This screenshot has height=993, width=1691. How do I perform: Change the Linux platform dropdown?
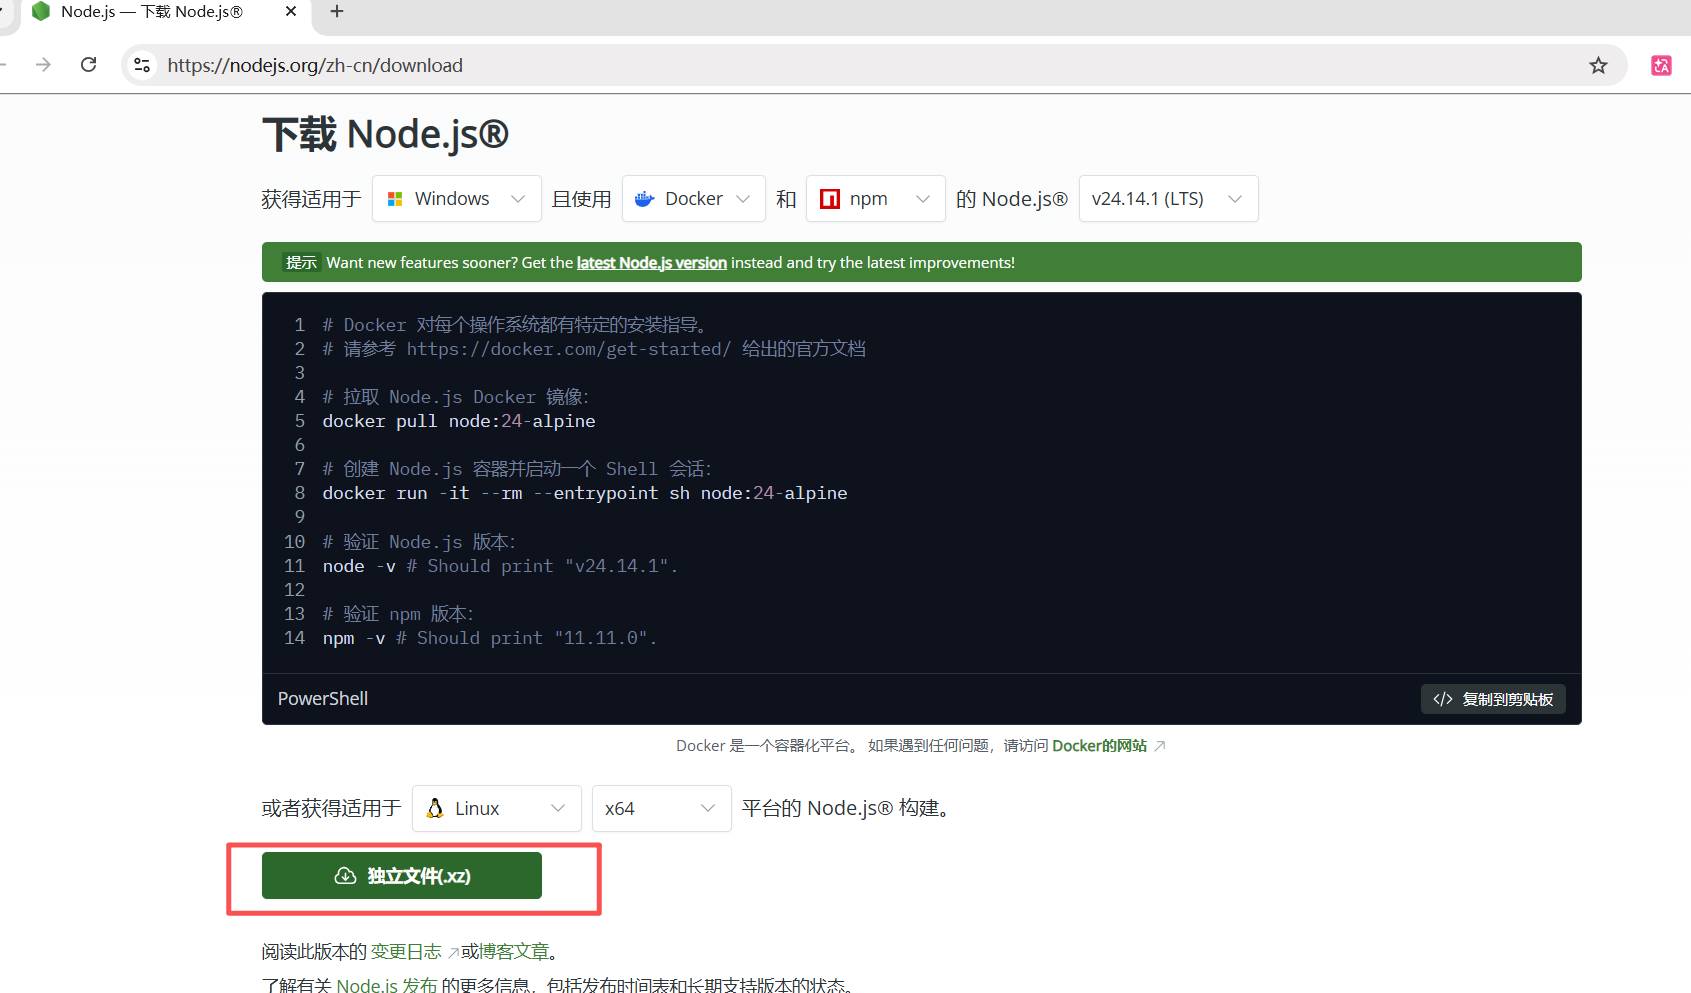click(496, 808)
